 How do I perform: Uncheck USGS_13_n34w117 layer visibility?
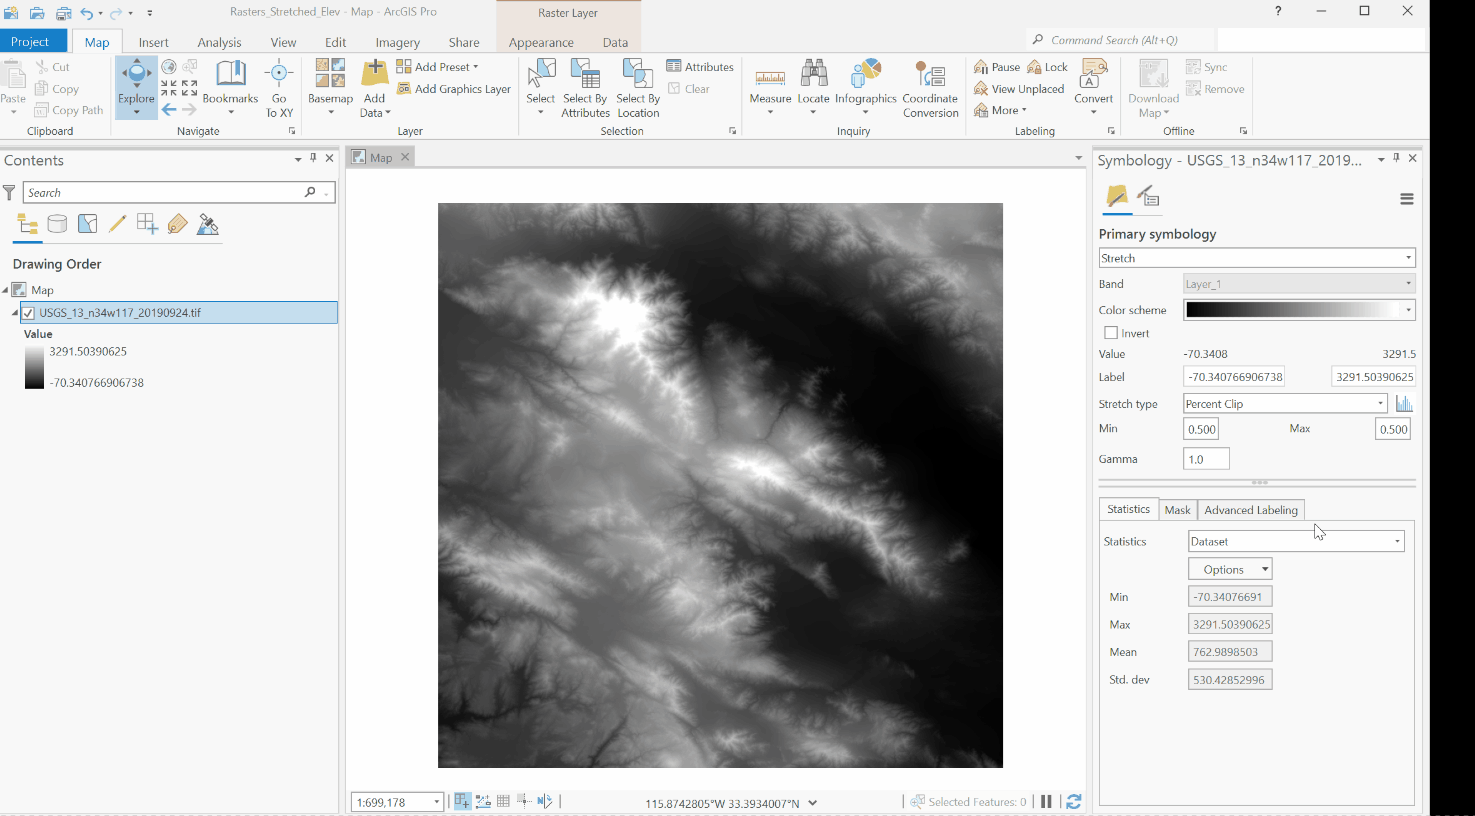click(28, 313)
